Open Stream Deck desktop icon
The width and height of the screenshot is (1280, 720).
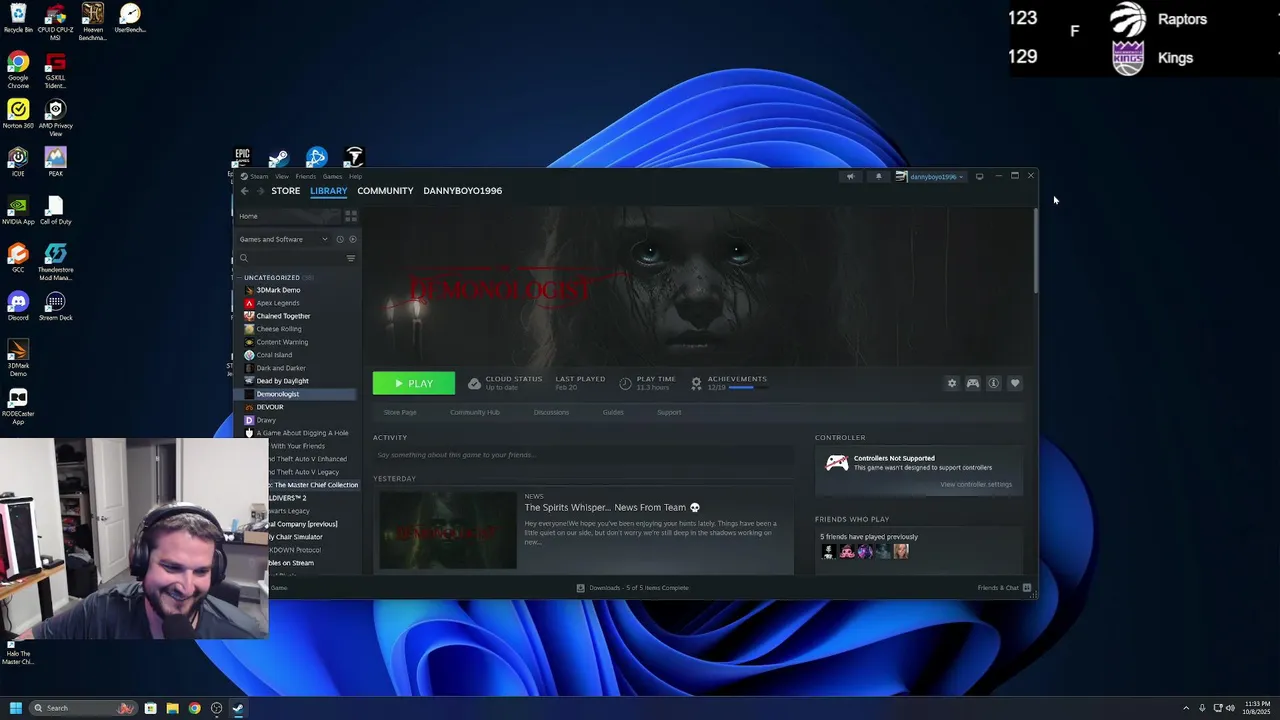pos(55,301)
